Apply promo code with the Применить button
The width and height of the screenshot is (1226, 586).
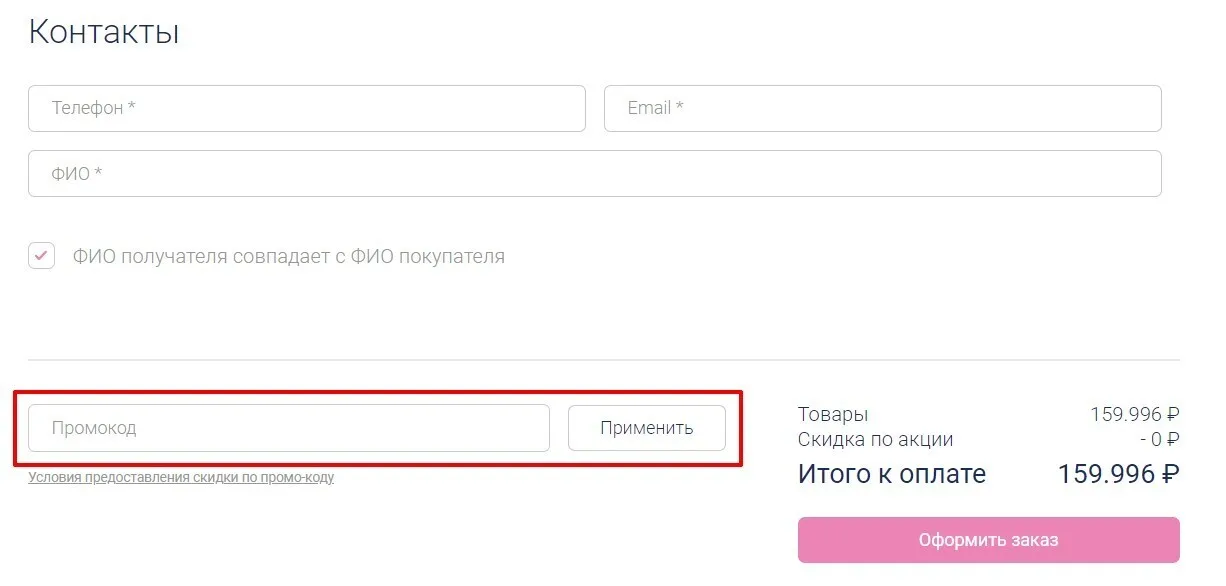pos(647,428)
